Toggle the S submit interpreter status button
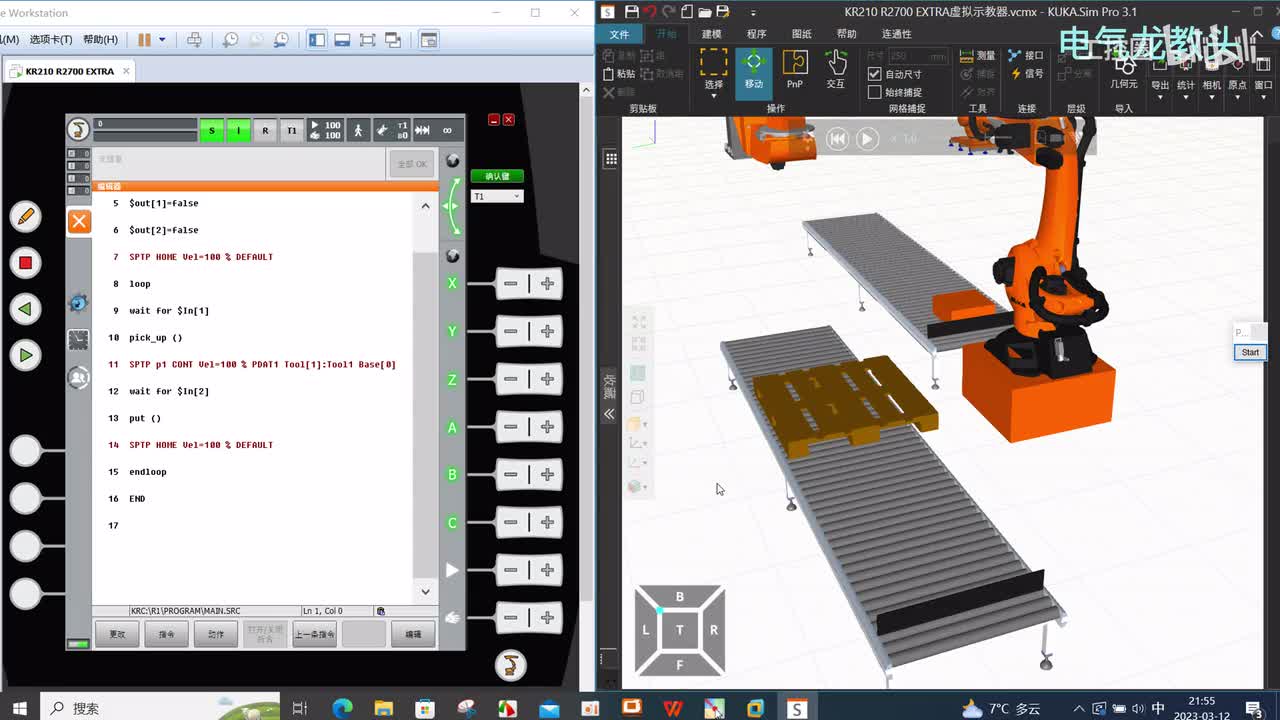 click(212, 130)
